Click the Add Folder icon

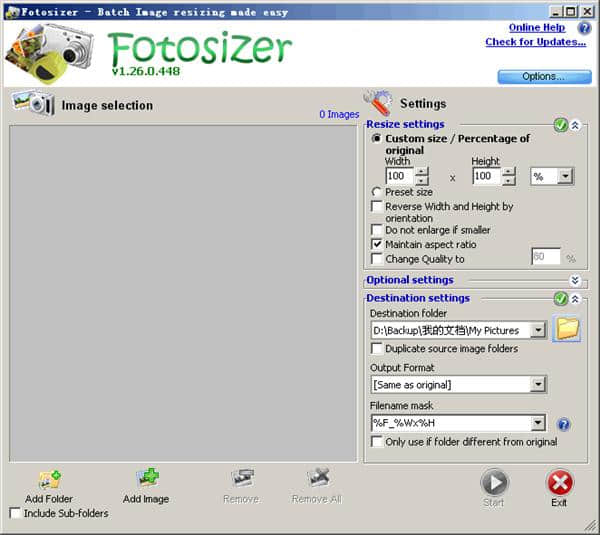[x=50, y=480]
